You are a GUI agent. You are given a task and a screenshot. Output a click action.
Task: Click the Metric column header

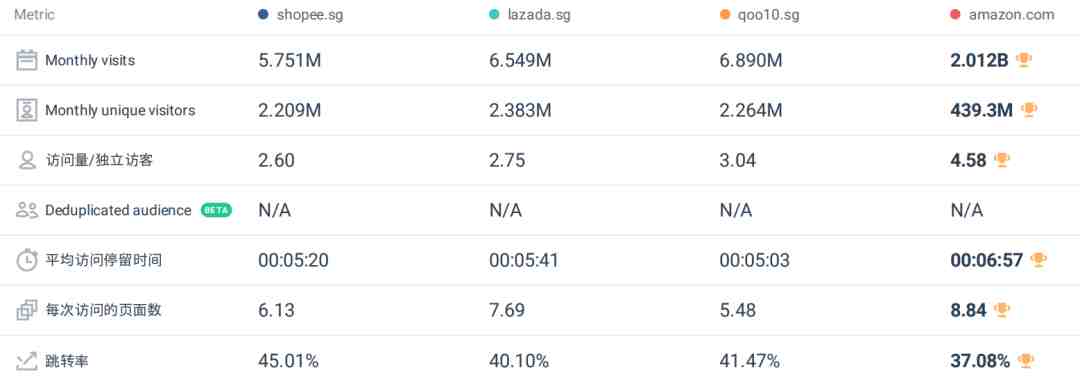click(x=34, y=14)
